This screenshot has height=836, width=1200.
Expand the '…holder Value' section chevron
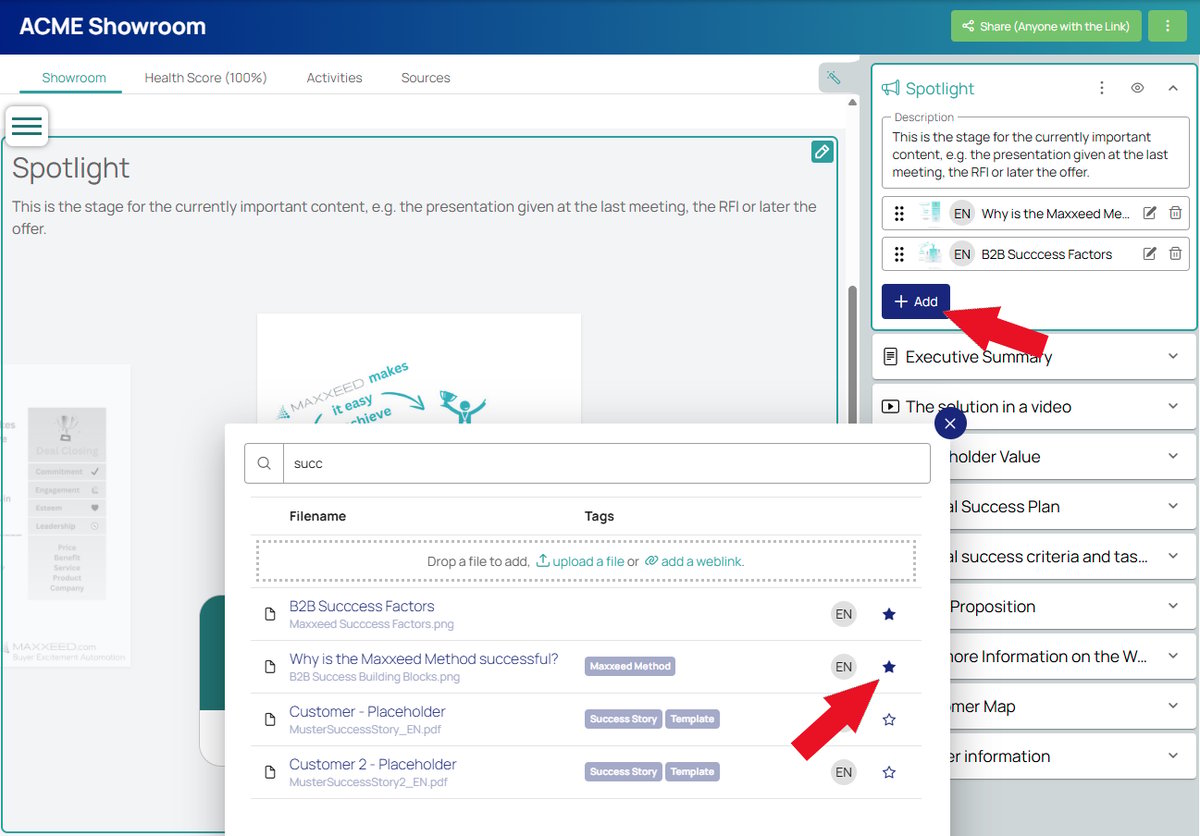click(1173, 456)
